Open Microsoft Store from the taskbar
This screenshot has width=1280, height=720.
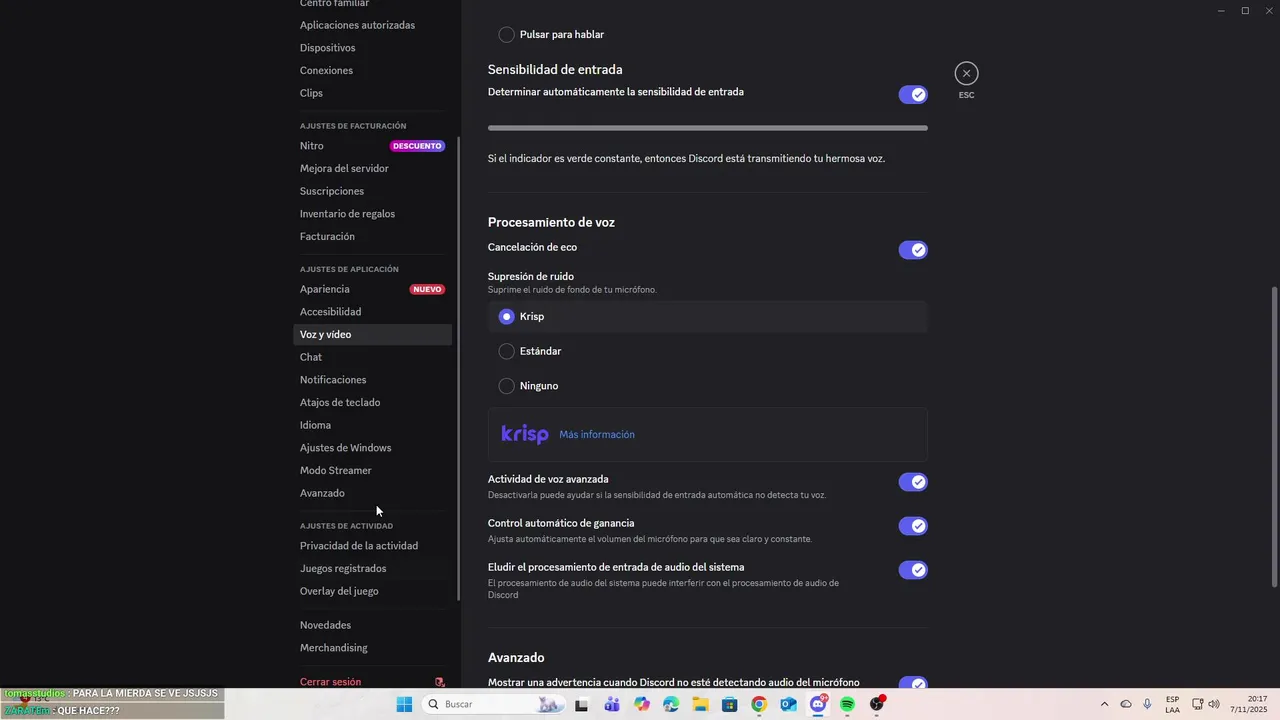[x=730, y=704]
